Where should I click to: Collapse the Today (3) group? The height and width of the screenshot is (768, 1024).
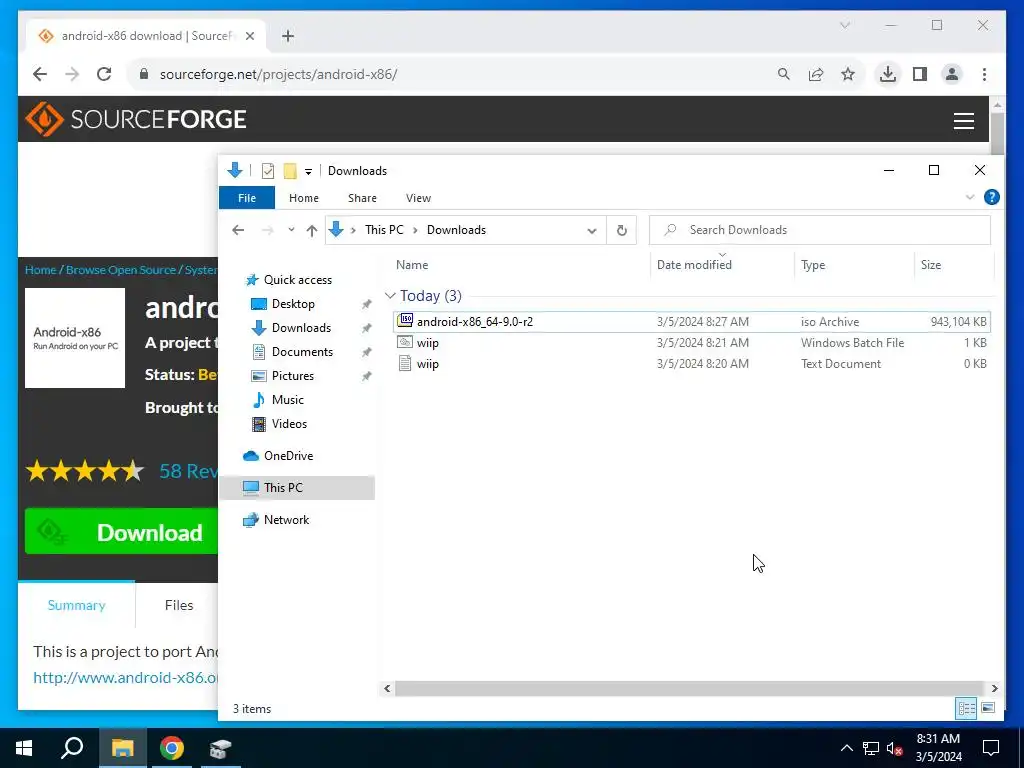[x=390, y=296]
